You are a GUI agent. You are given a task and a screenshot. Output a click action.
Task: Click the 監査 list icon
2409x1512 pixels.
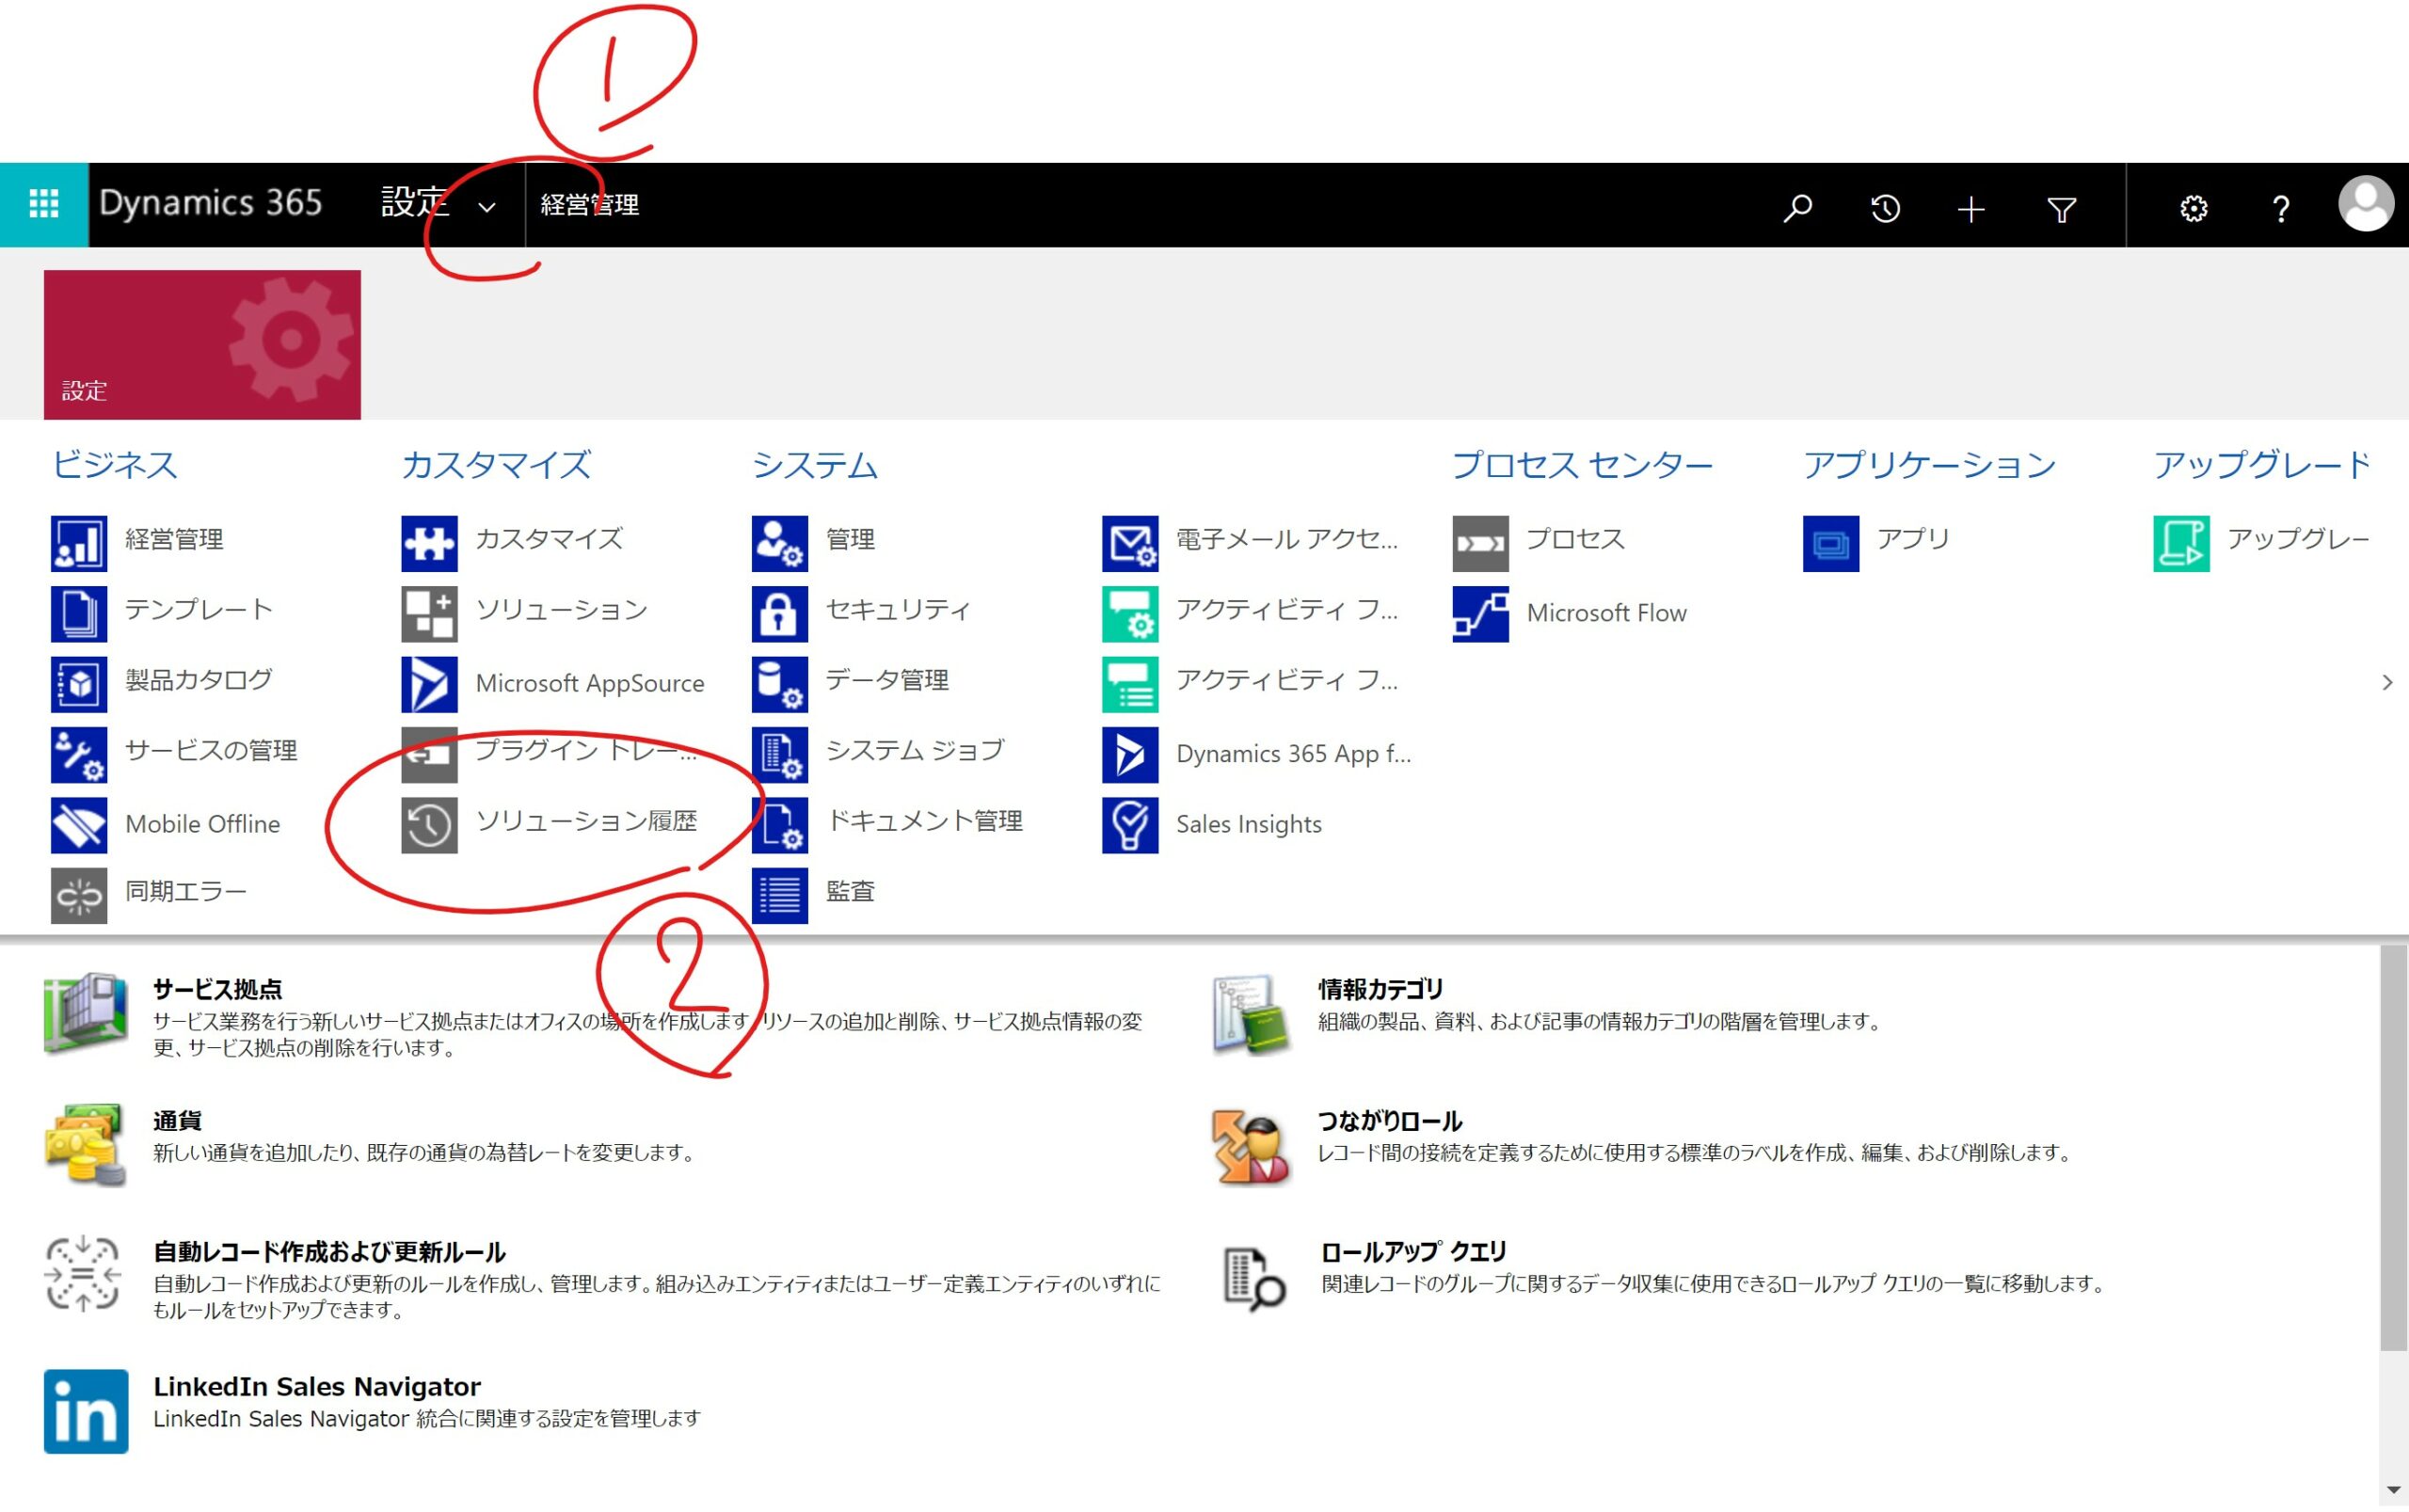click(780, 895)
